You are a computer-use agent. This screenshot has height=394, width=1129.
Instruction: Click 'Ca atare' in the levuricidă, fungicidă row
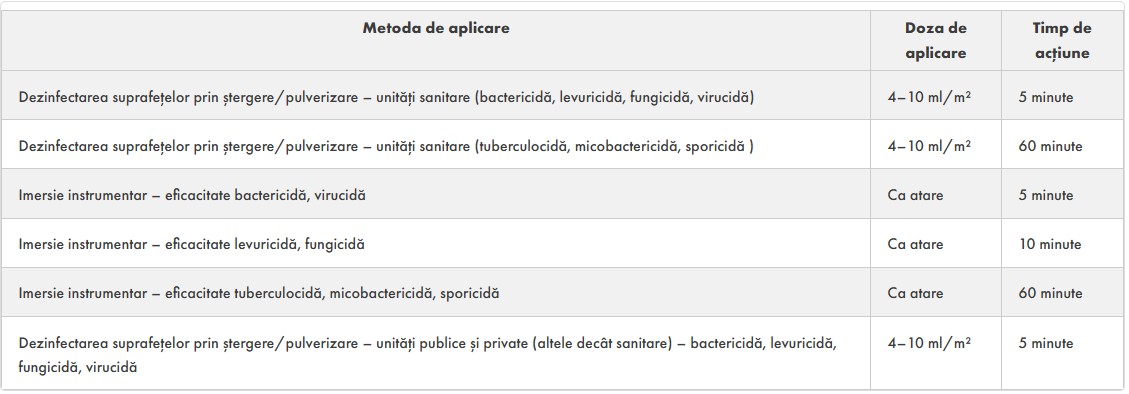tap(915, 244)
